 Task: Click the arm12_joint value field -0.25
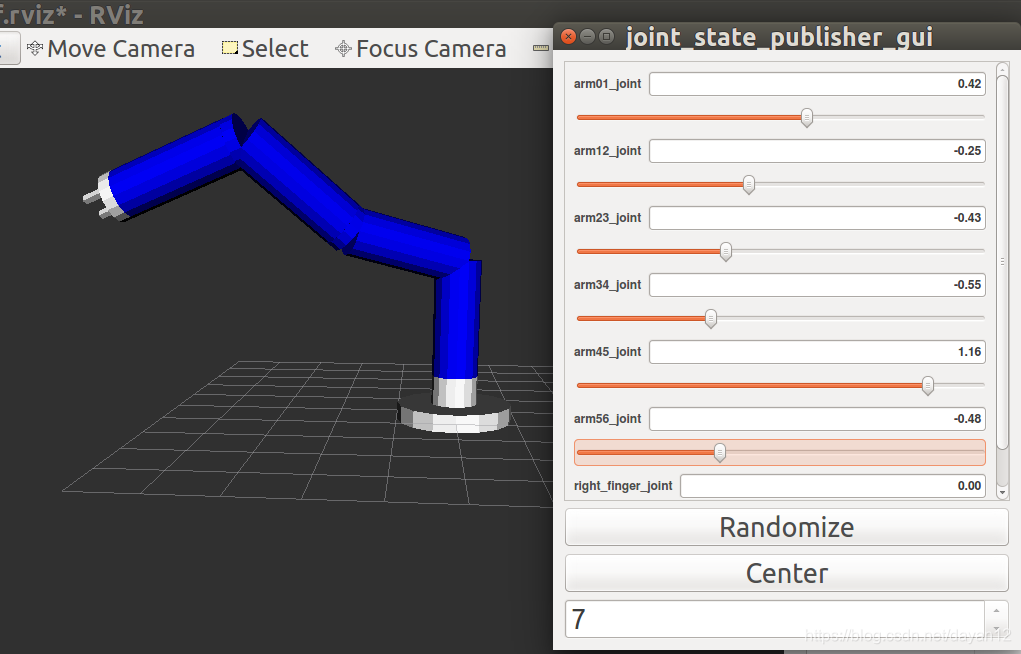tap(817, 151)
